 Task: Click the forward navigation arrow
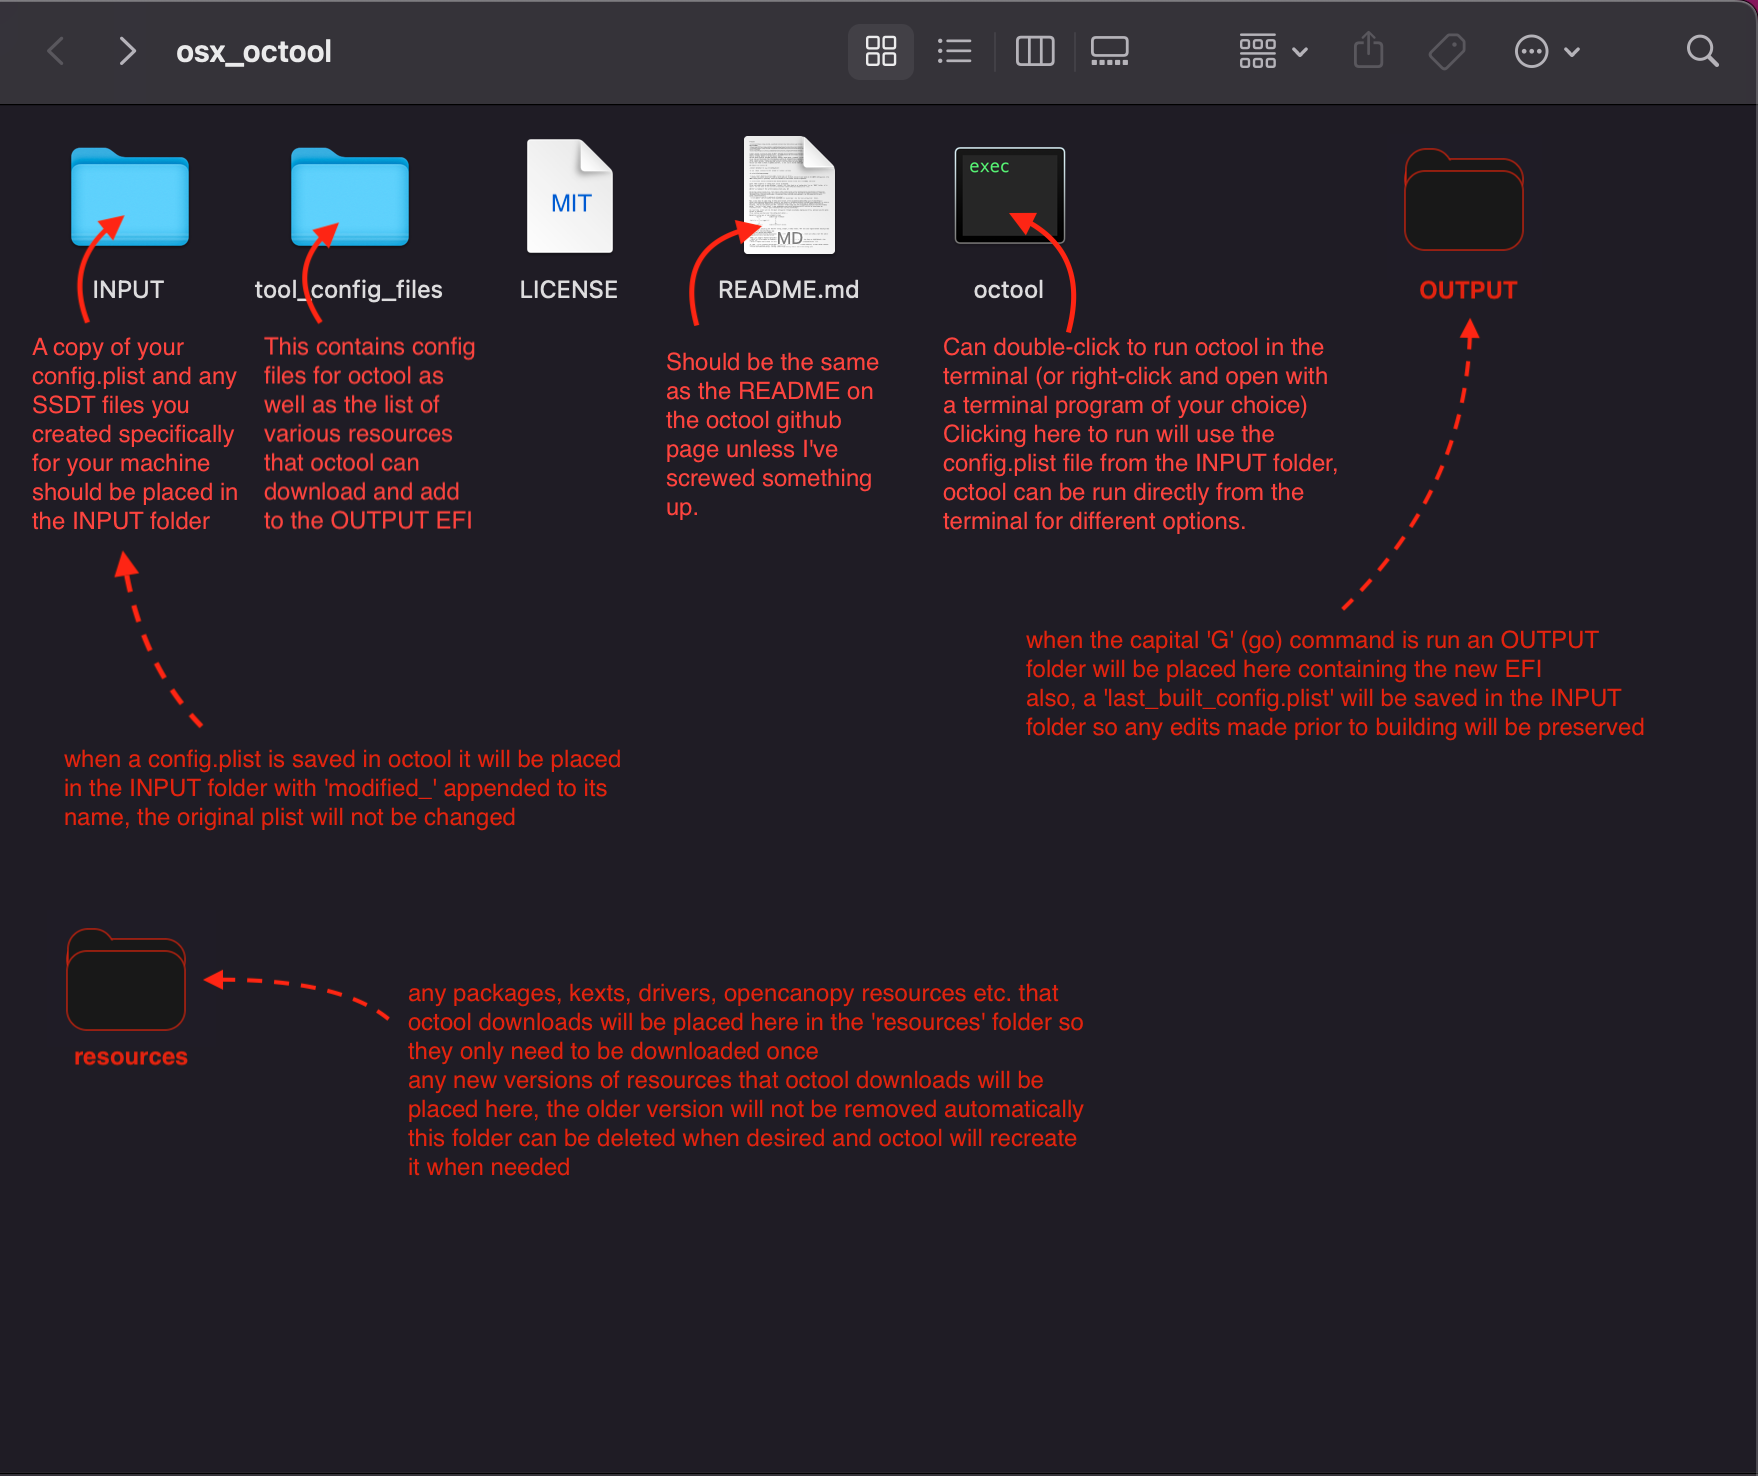pos(127,51)
